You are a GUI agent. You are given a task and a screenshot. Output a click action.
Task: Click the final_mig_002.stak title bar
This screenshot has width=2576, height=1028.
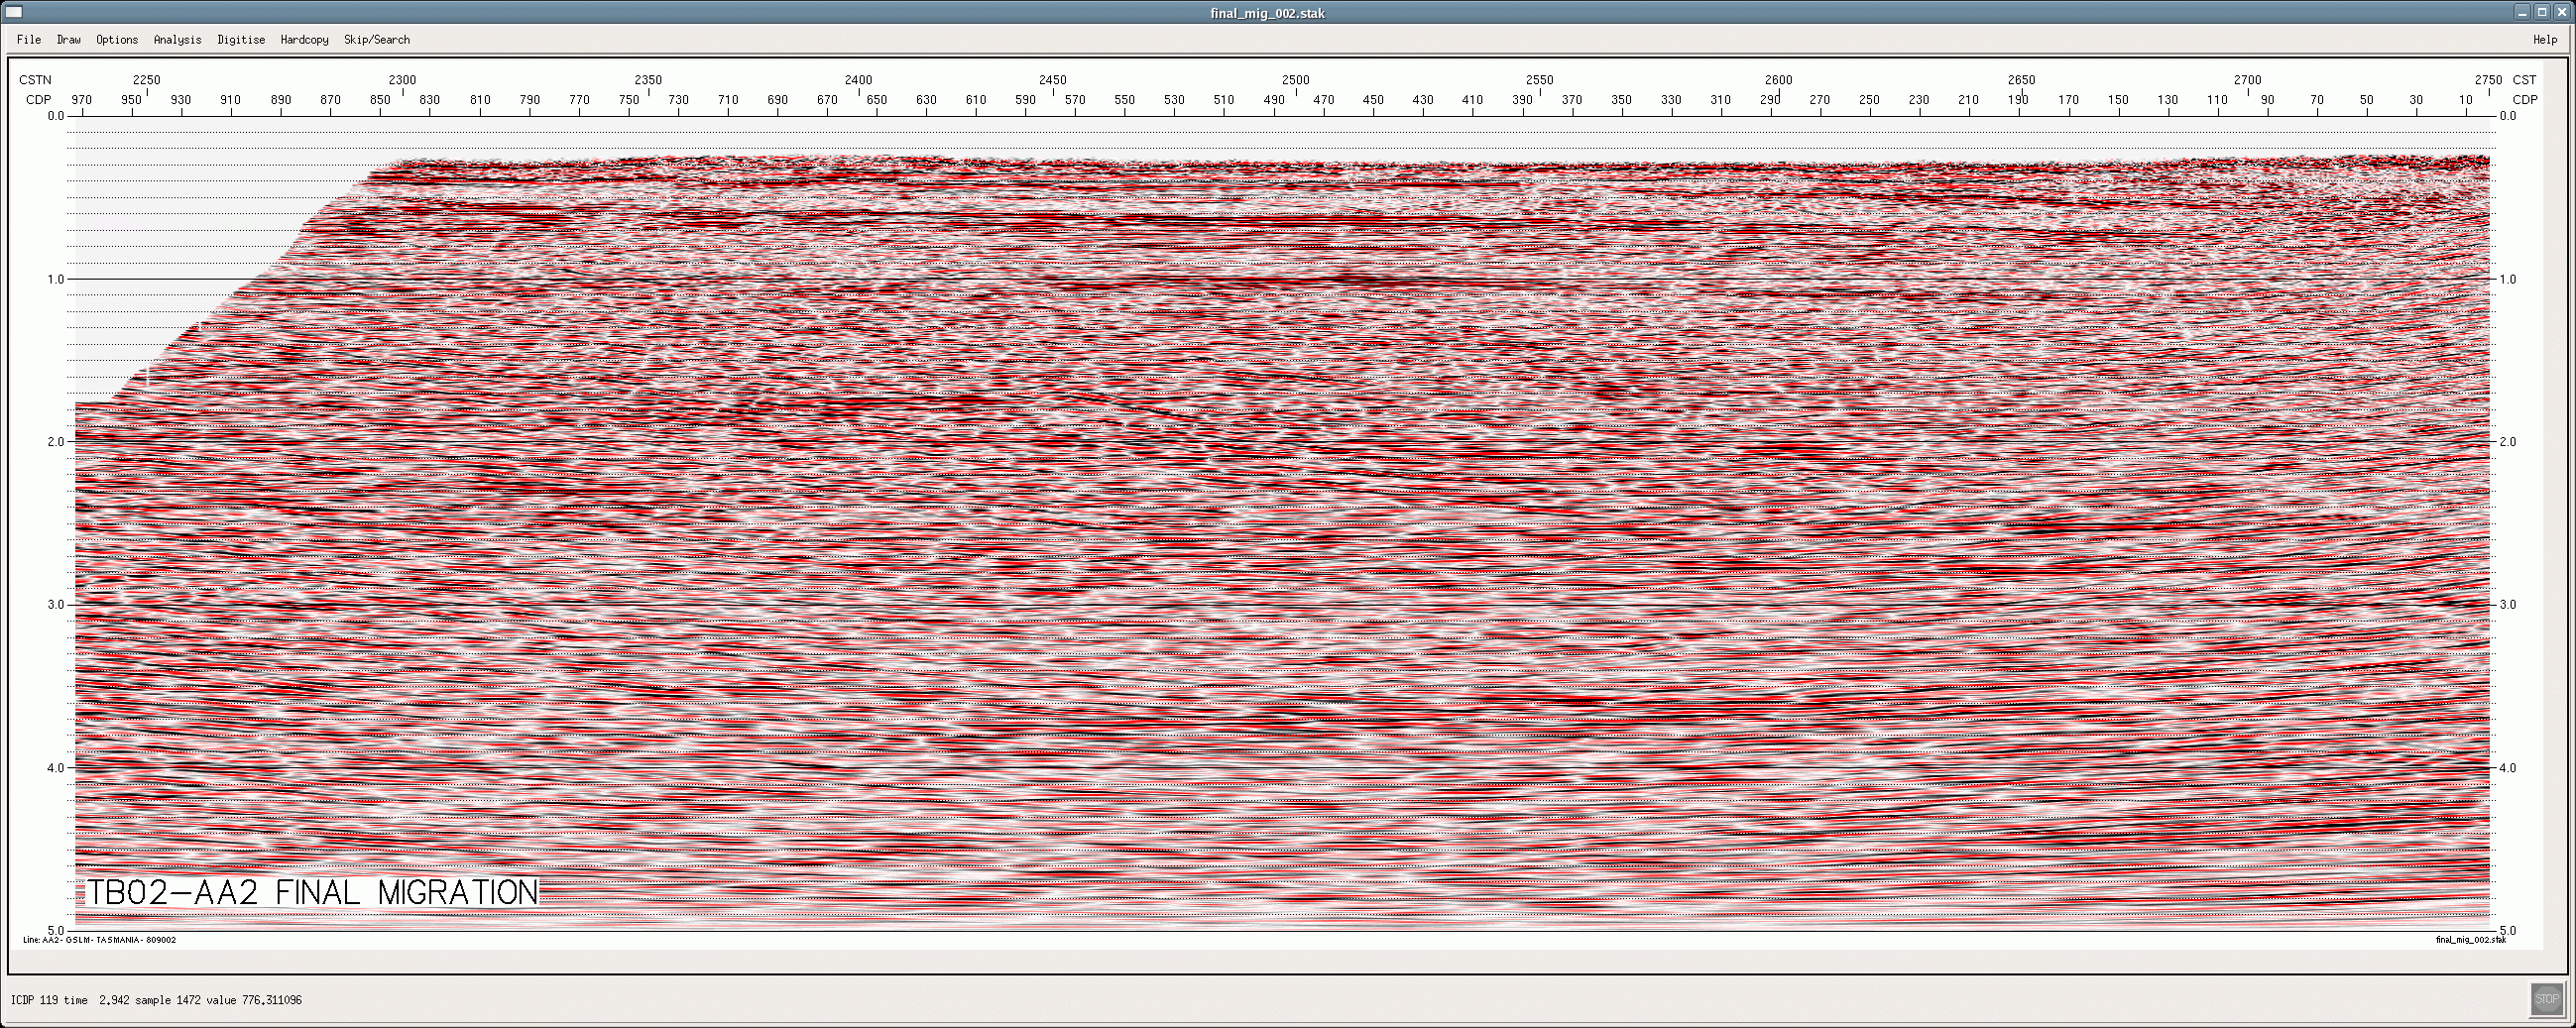[x=1267, y=13]
